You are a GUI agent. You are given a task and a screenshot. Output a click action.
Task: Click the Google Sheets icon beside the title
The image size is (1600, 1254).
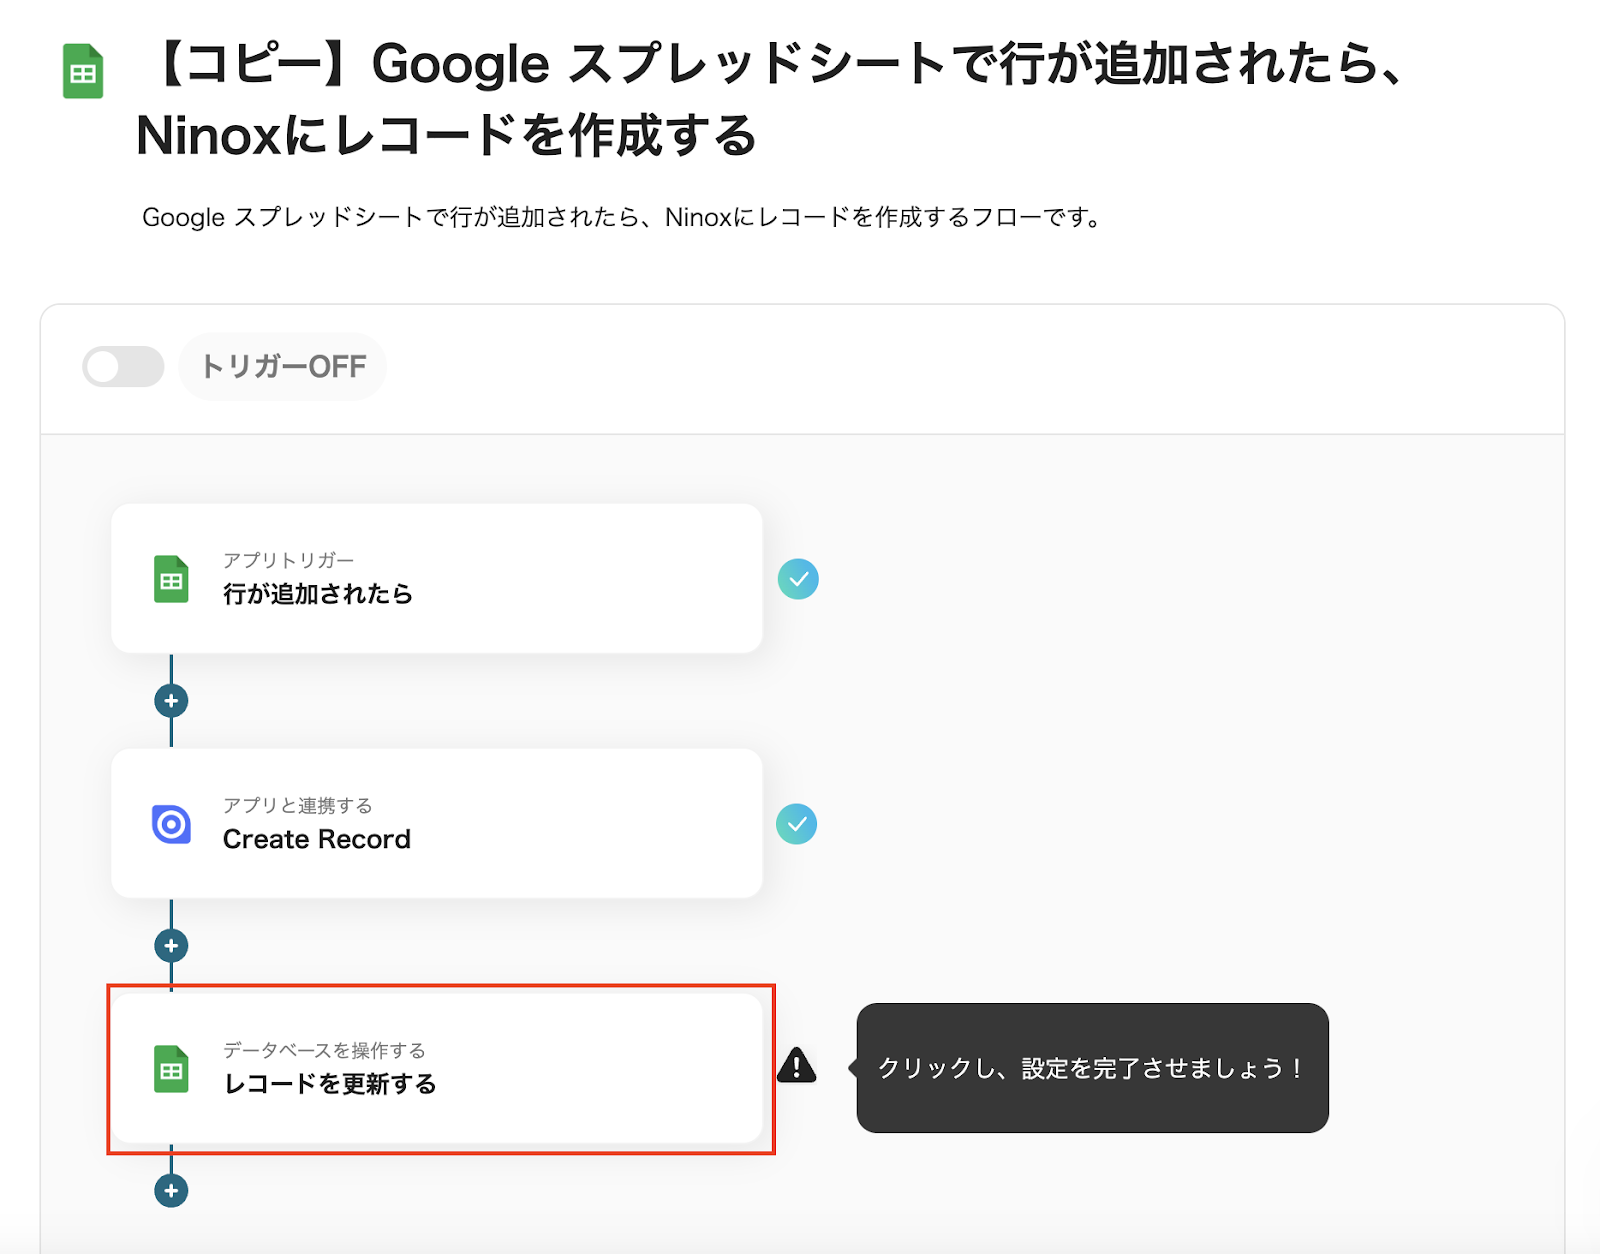(x=83, y=72)
